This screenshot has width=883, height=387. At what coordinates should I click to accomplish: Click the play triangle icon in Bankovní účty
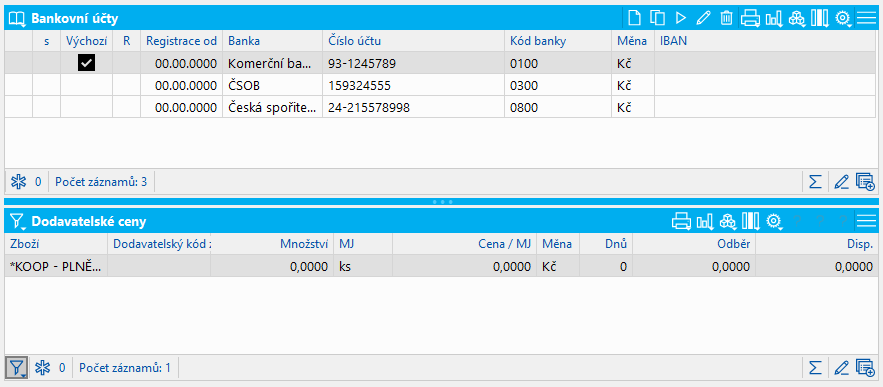(681, 18)
